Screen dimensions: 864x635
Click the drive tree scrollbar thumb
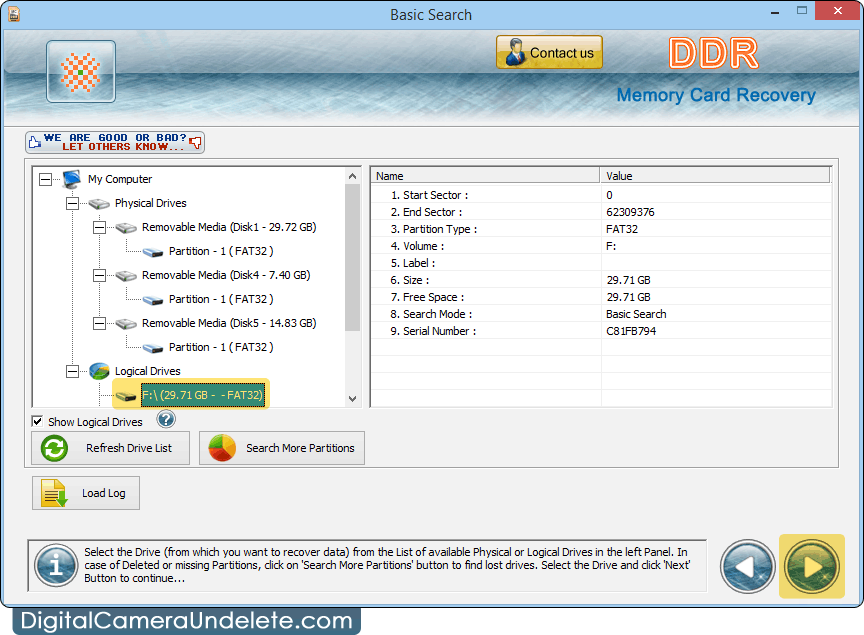click(x=353, y=257)
